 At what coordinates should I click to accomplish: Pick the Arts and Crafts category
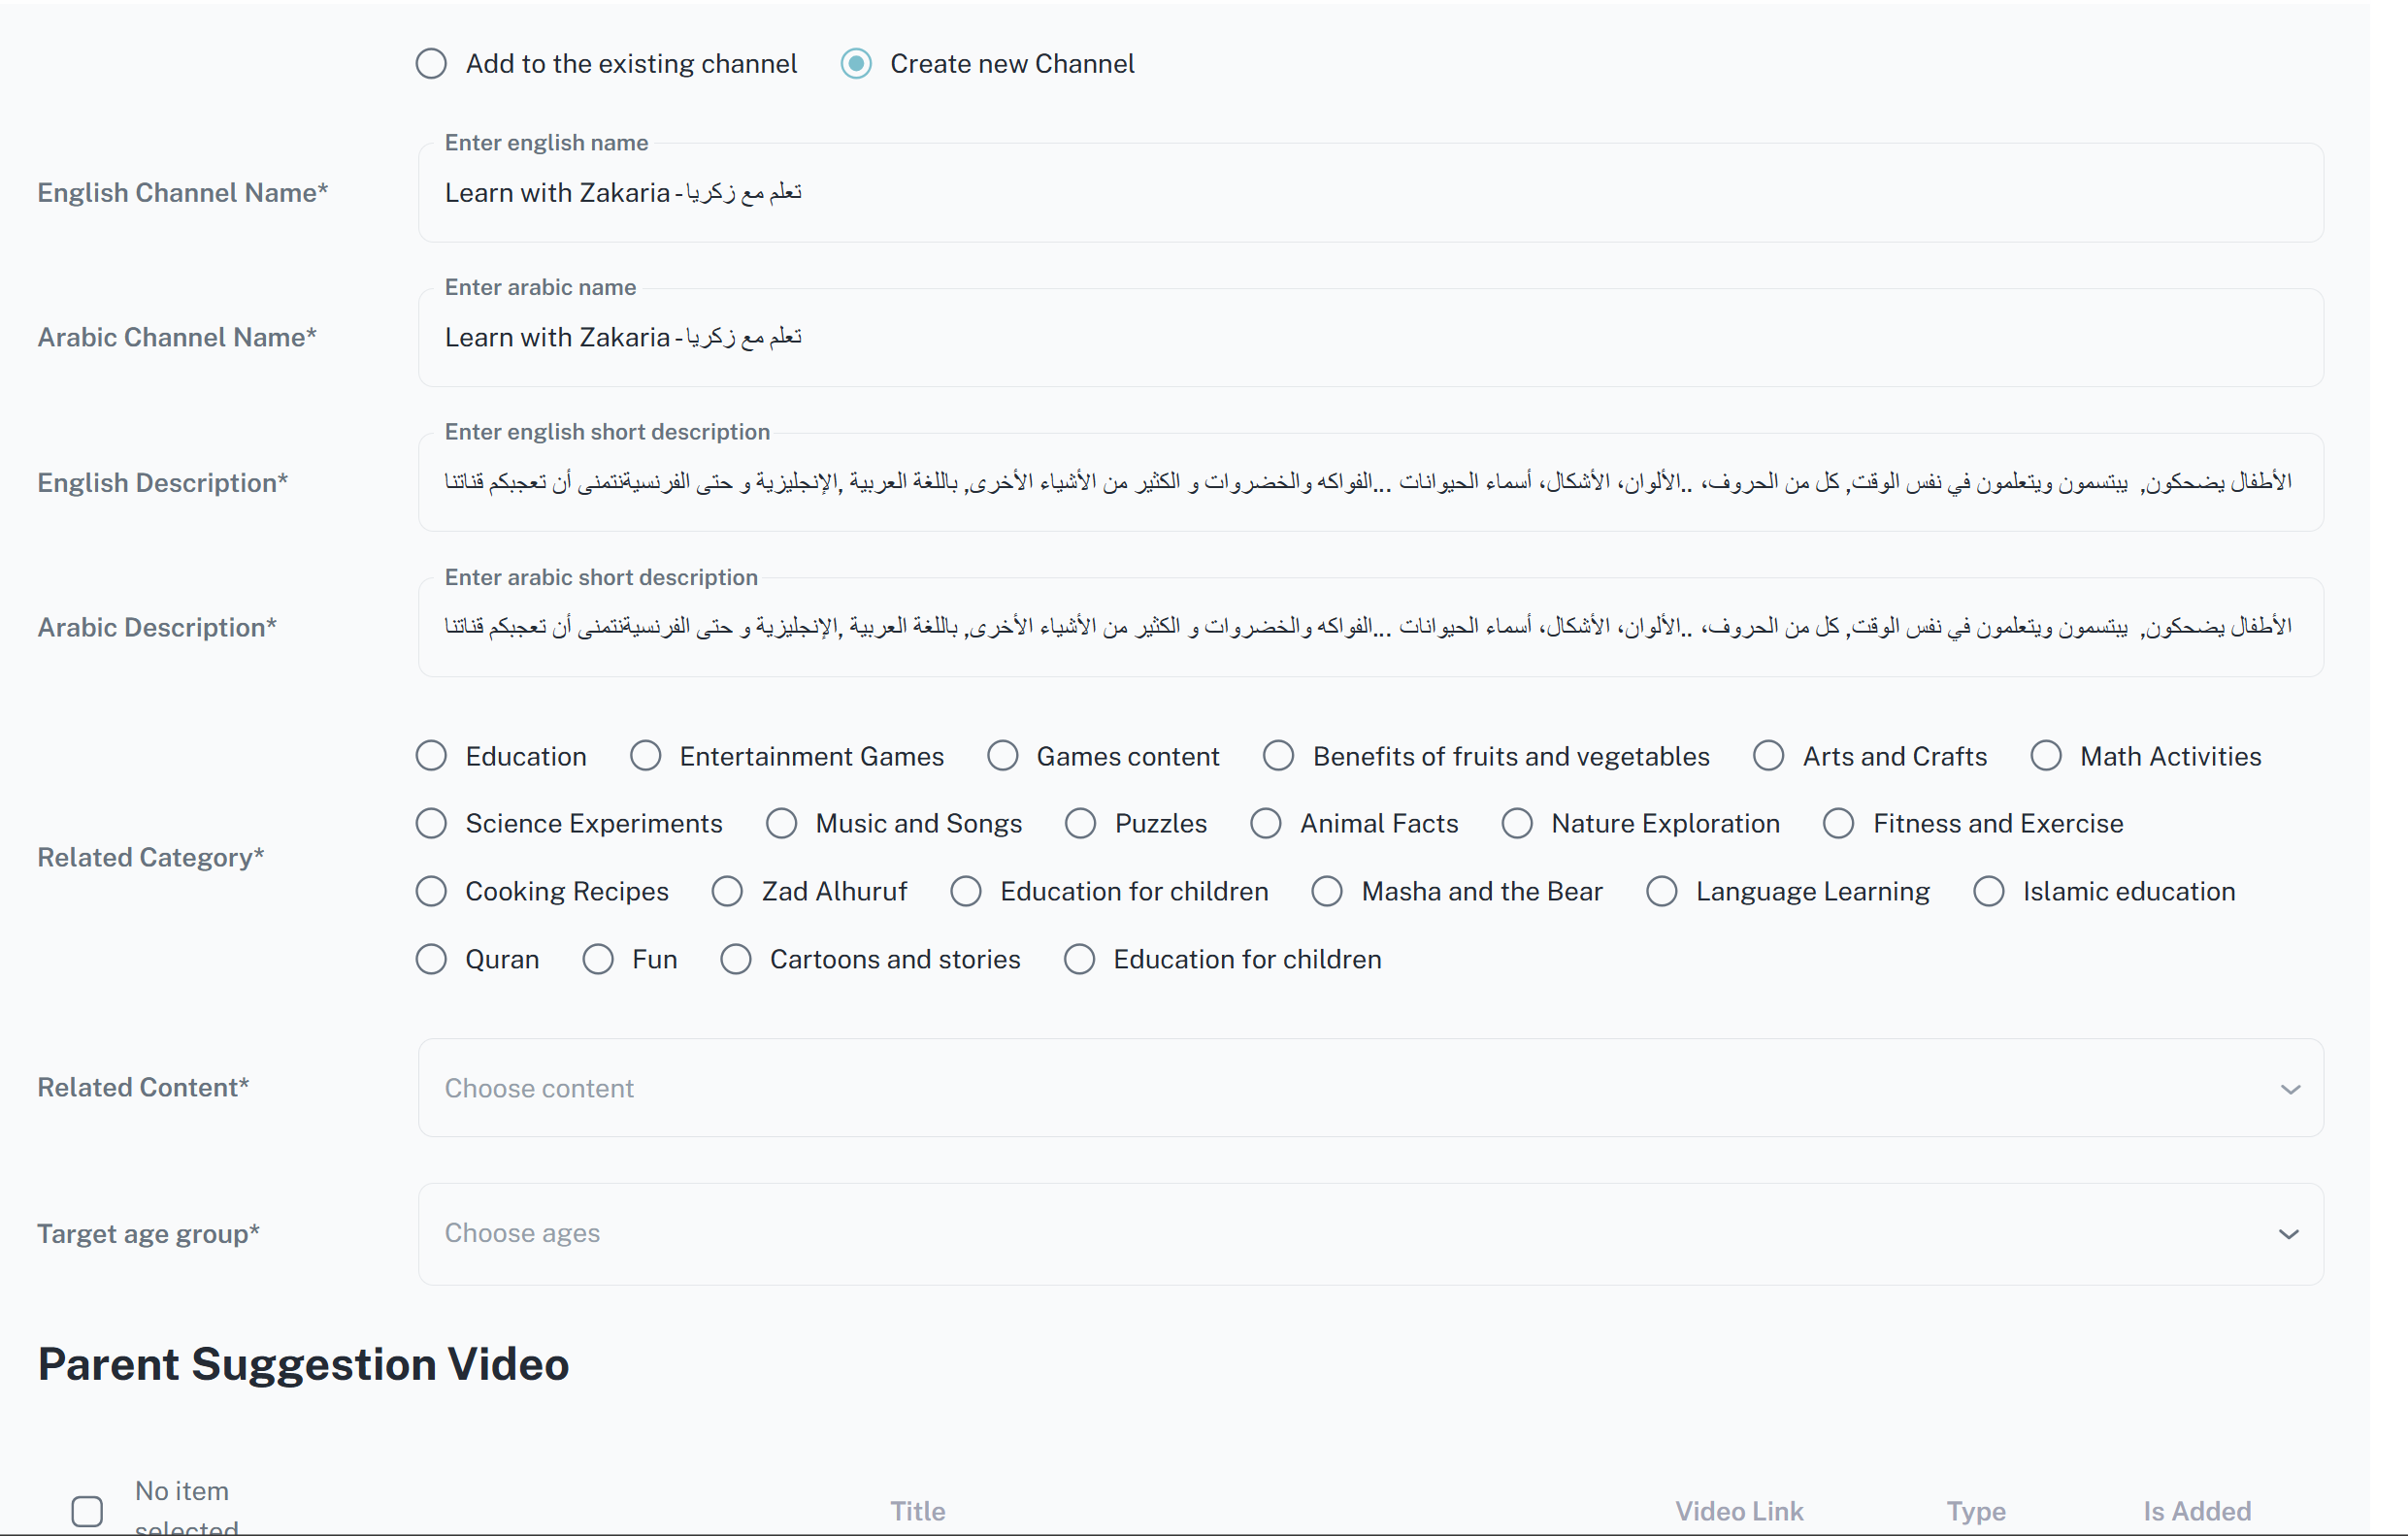[1768, 756]
